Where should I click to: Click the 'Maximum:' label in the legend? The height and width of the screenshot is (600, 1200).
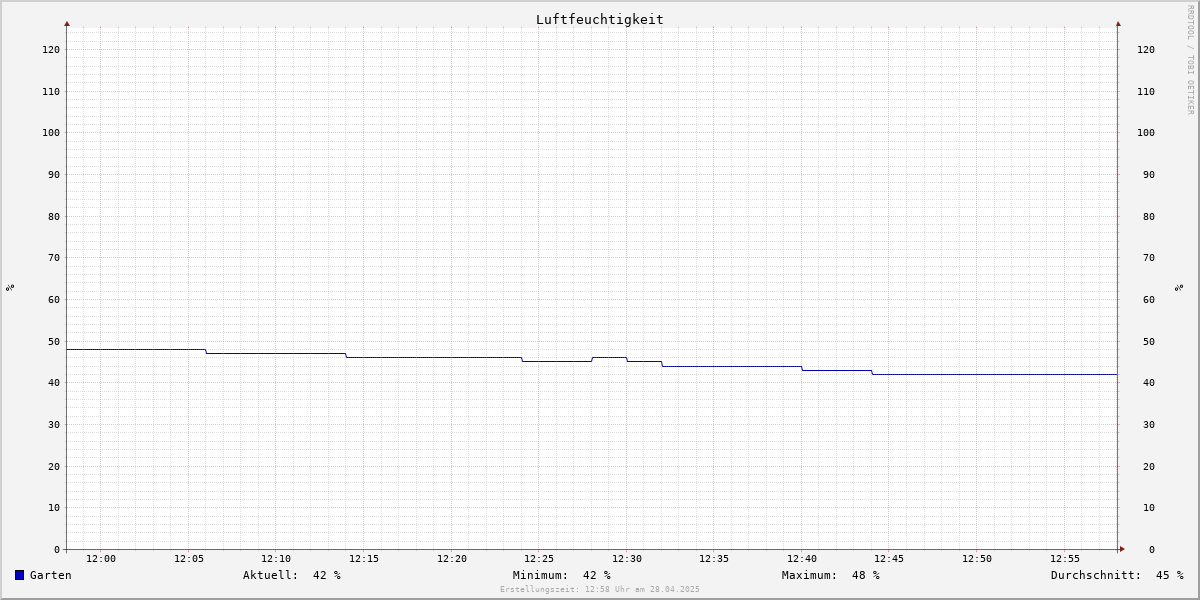pyautogui.click(x=810, y=575)
